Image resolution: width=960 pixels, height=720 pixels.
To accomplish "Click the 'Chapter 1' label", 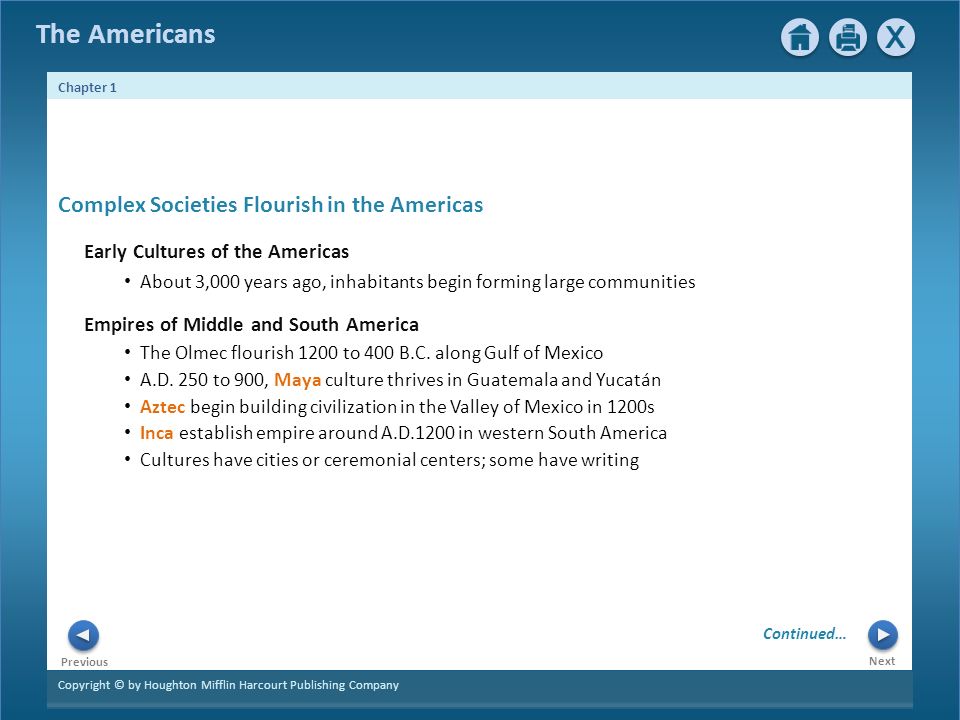I will 87,88.
